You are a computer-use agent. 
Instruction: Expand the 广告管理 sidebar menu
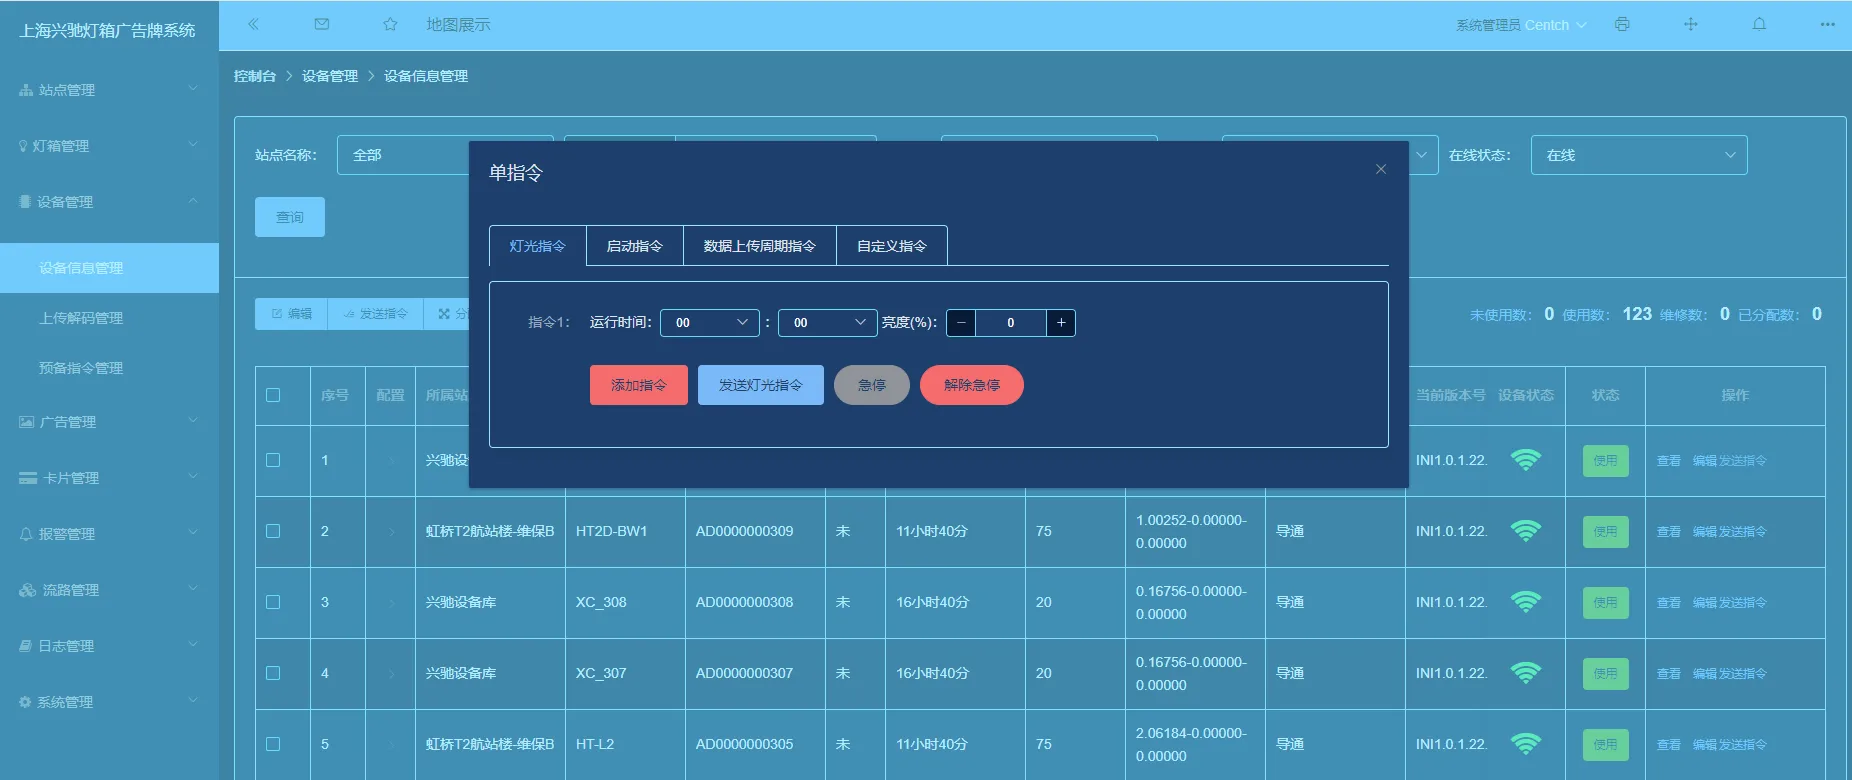109,422
